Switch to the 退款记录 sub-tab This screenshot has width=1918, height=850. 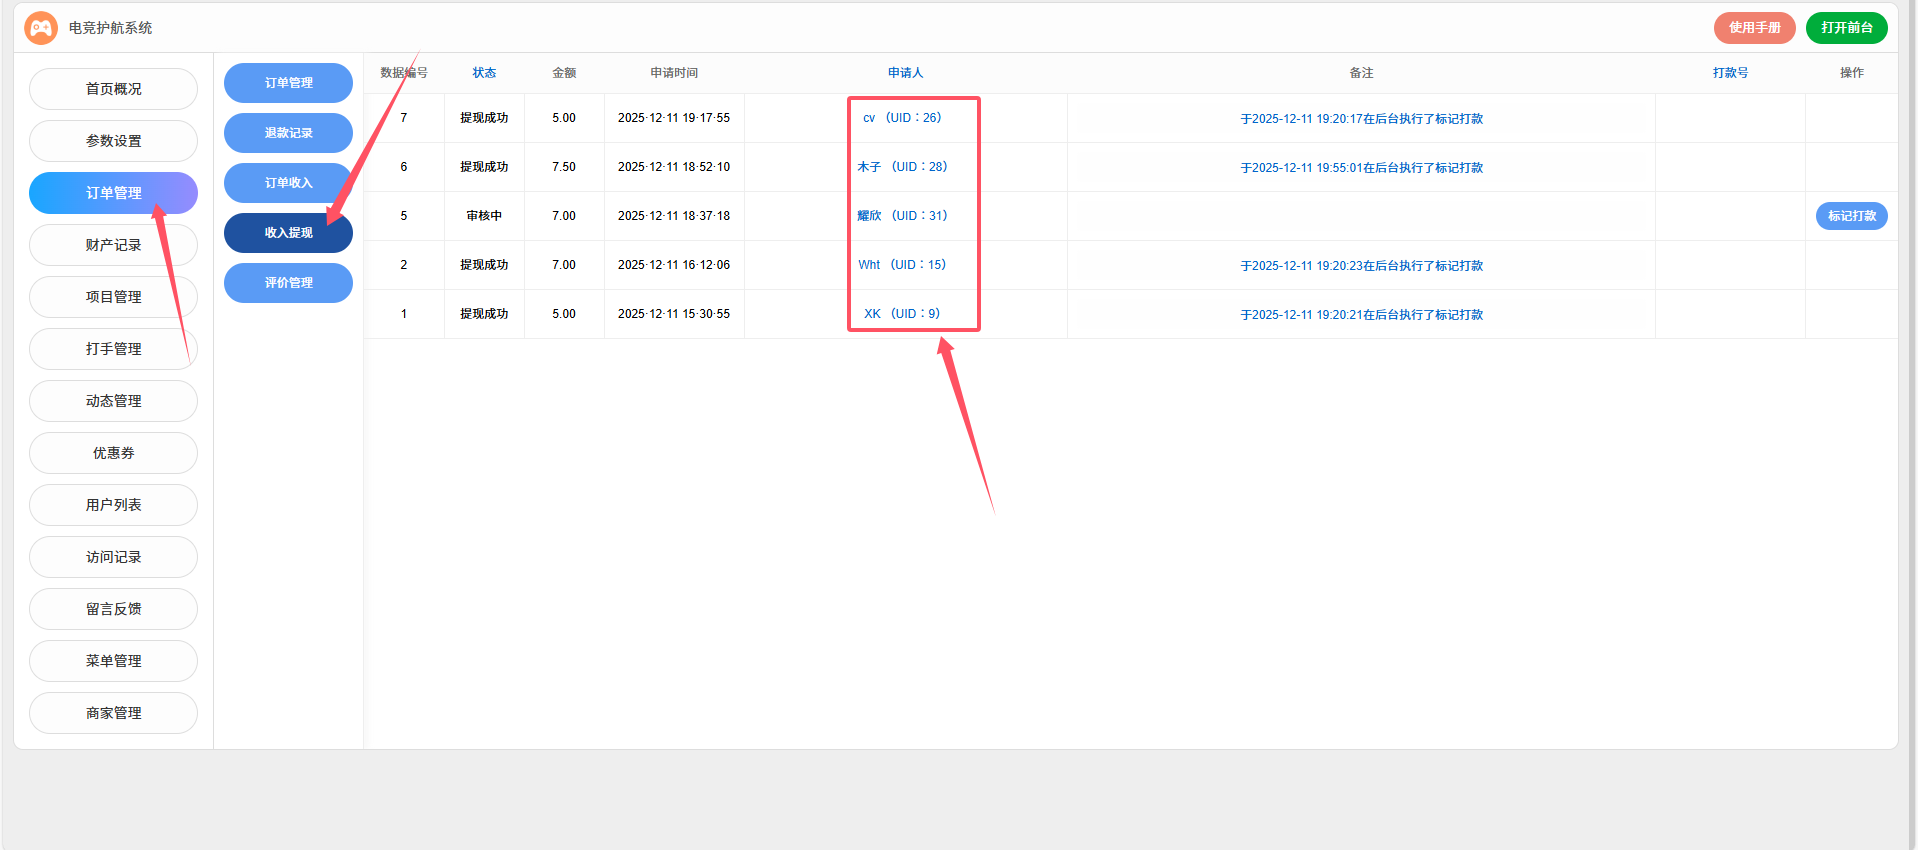click(288, 133)
